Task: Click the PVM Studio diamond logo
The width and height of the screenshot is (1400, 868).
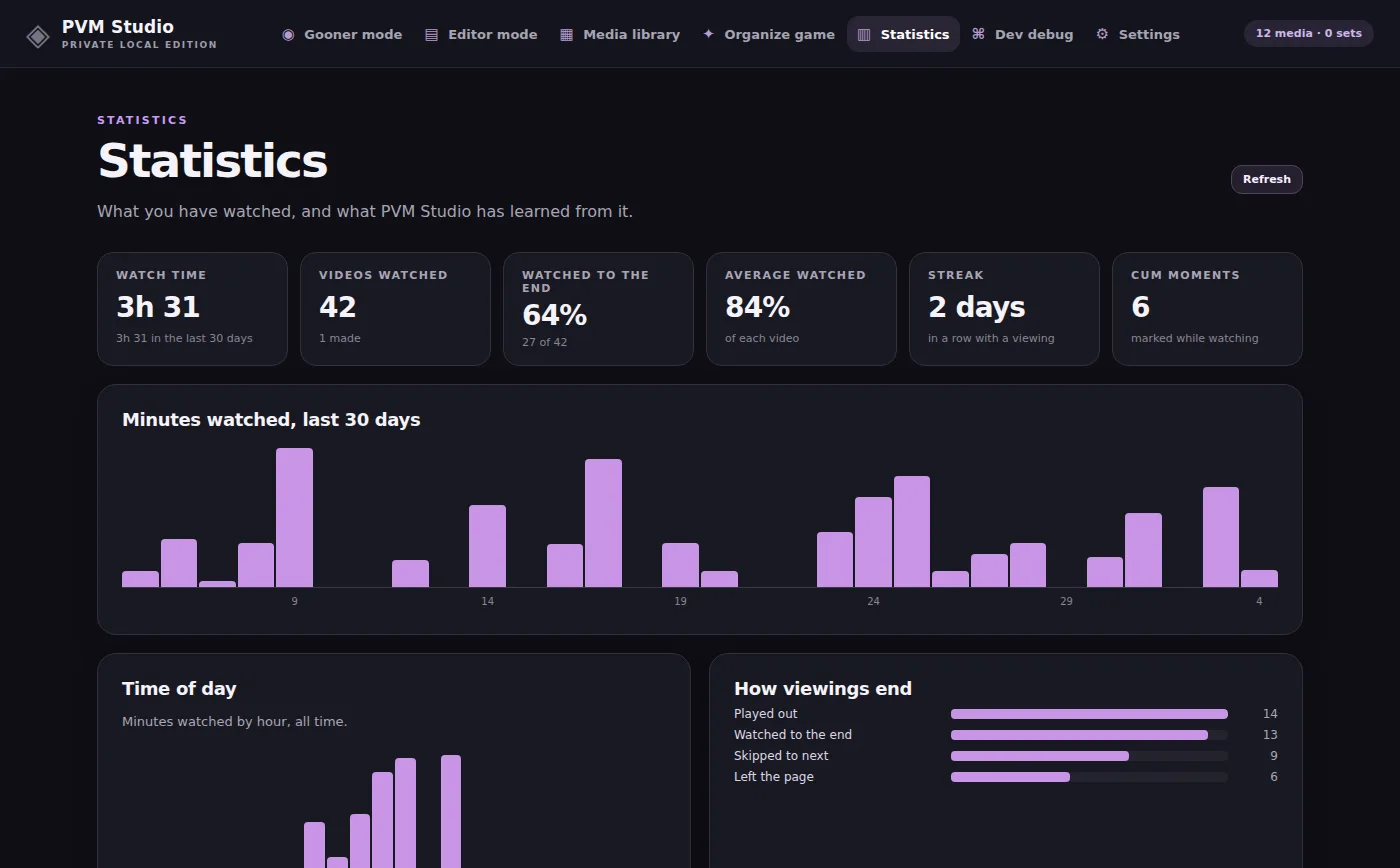Action: point(38,37)
